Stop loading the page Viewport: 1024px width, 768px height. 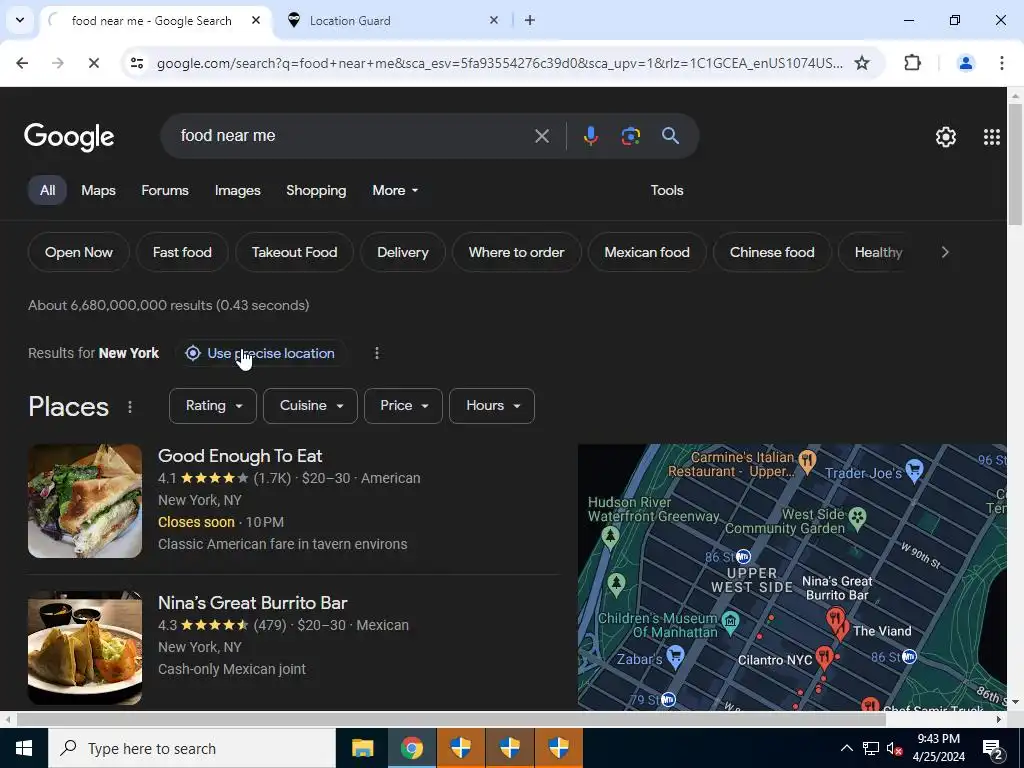[93, 63]
